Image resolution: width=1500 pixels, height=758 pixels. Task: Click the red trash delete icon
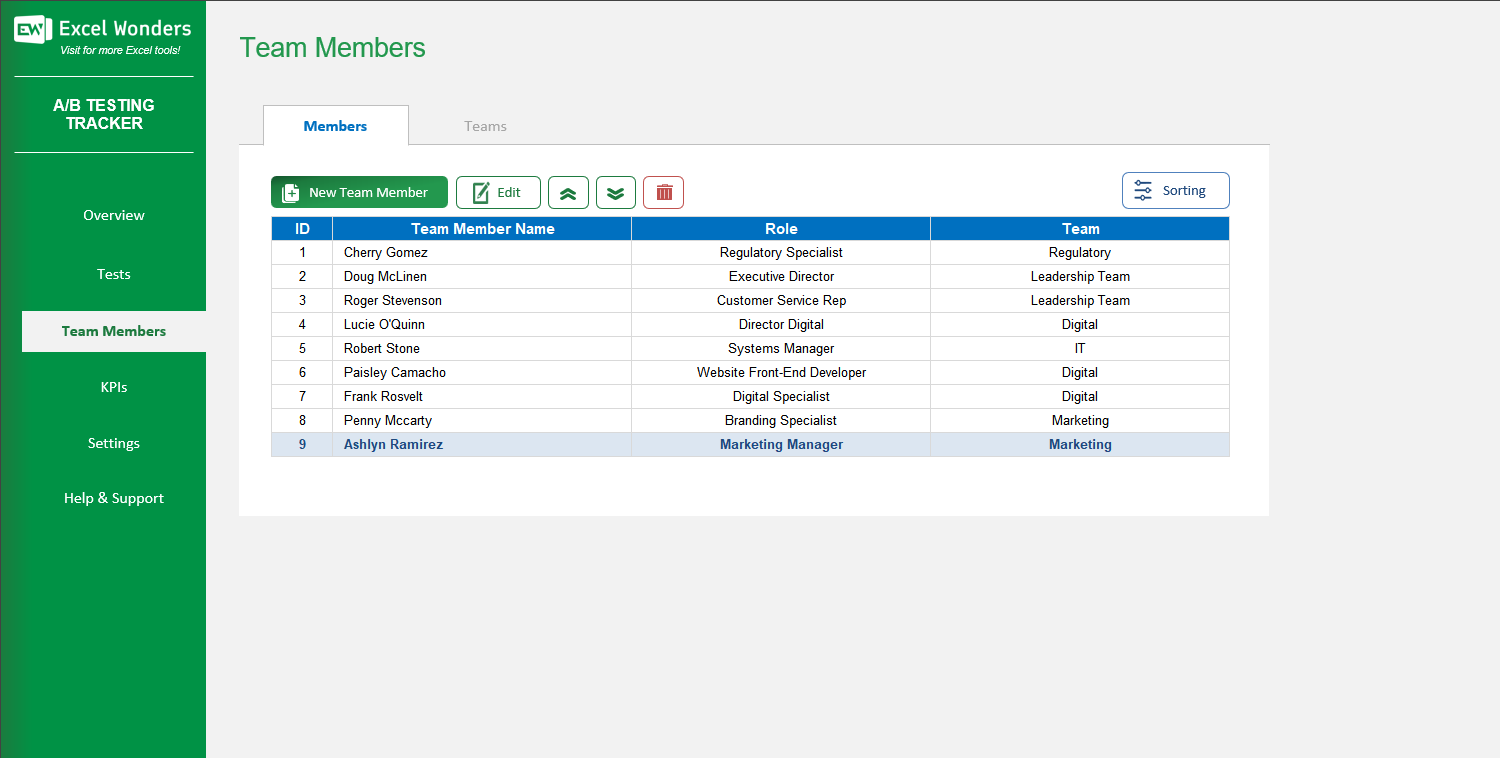pyautogui.click(x=663, y=191)
